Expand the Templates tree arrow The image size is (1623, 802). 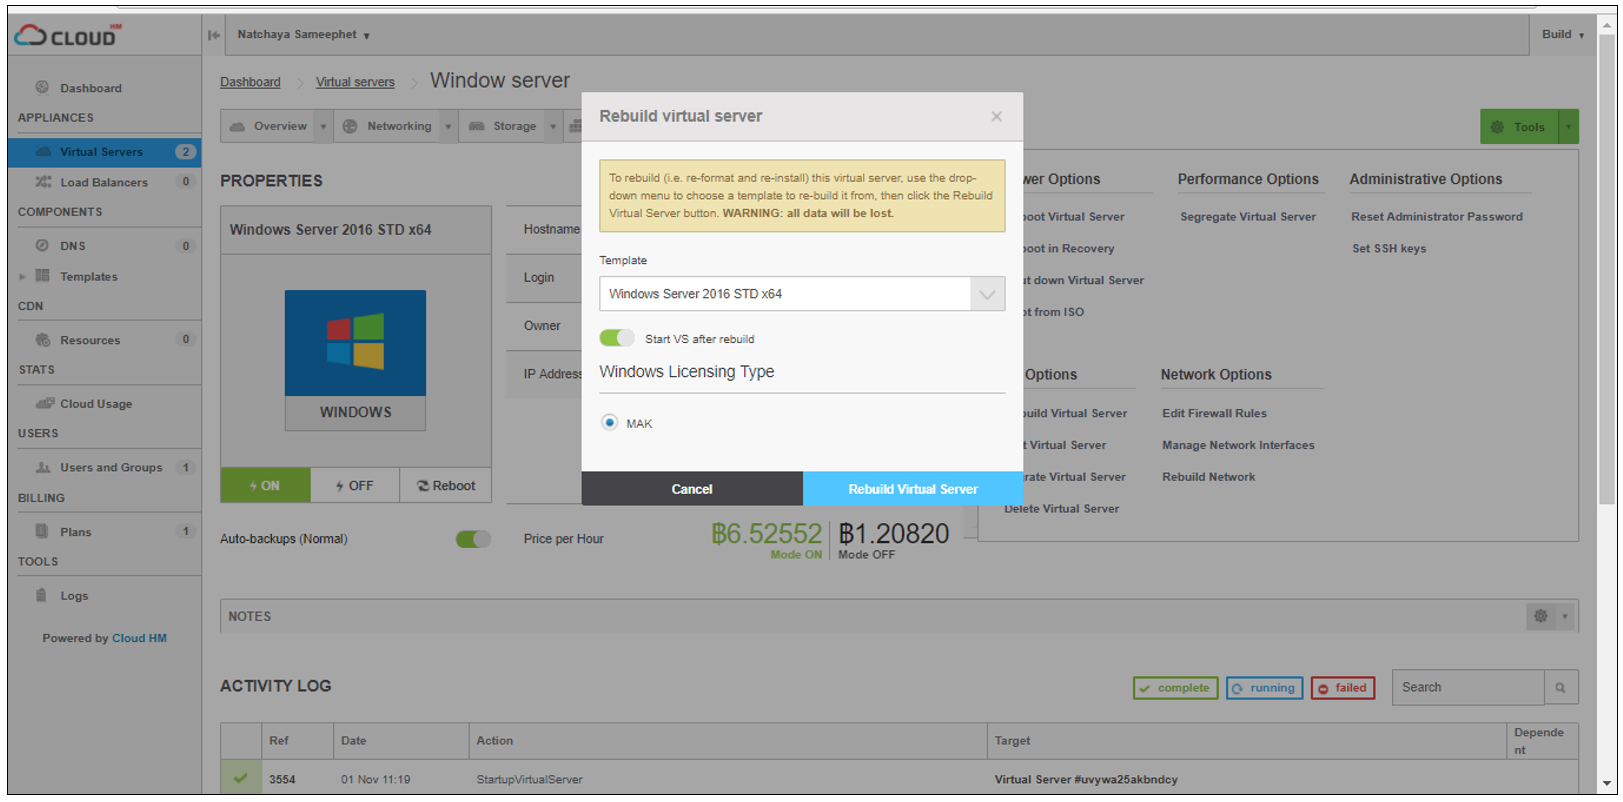click(x=22, y=277)
